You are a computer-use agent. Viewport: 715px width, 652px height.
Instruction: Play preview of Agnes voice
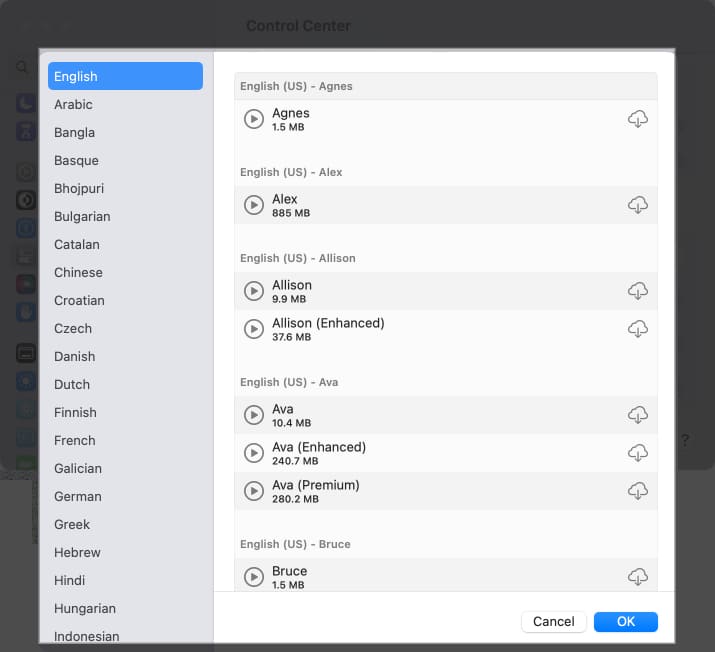point(254,119)
